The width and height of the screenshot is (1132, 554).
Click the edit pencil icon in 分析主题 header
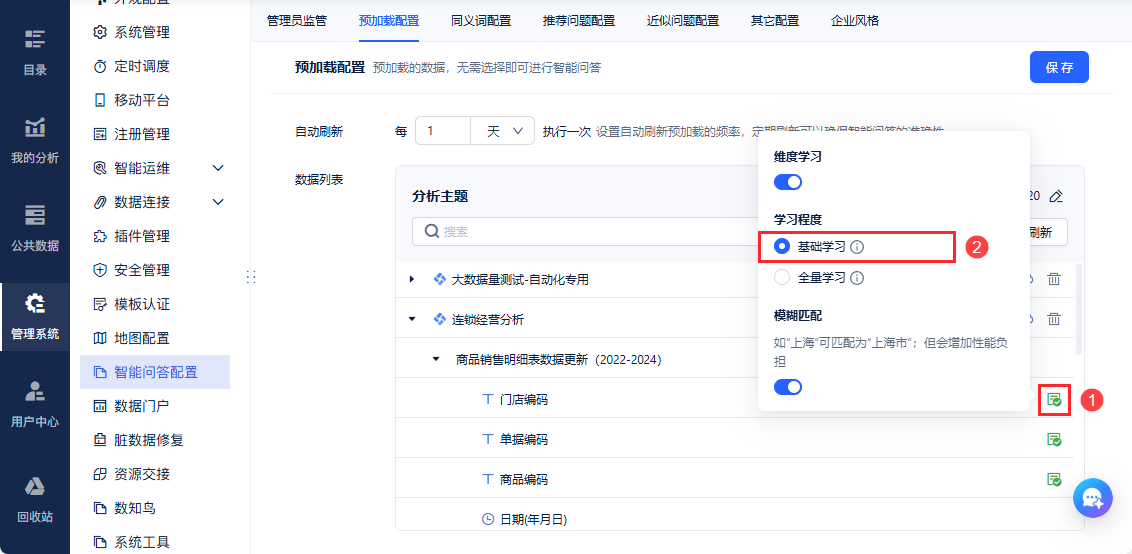click(x=1056, y=196)
